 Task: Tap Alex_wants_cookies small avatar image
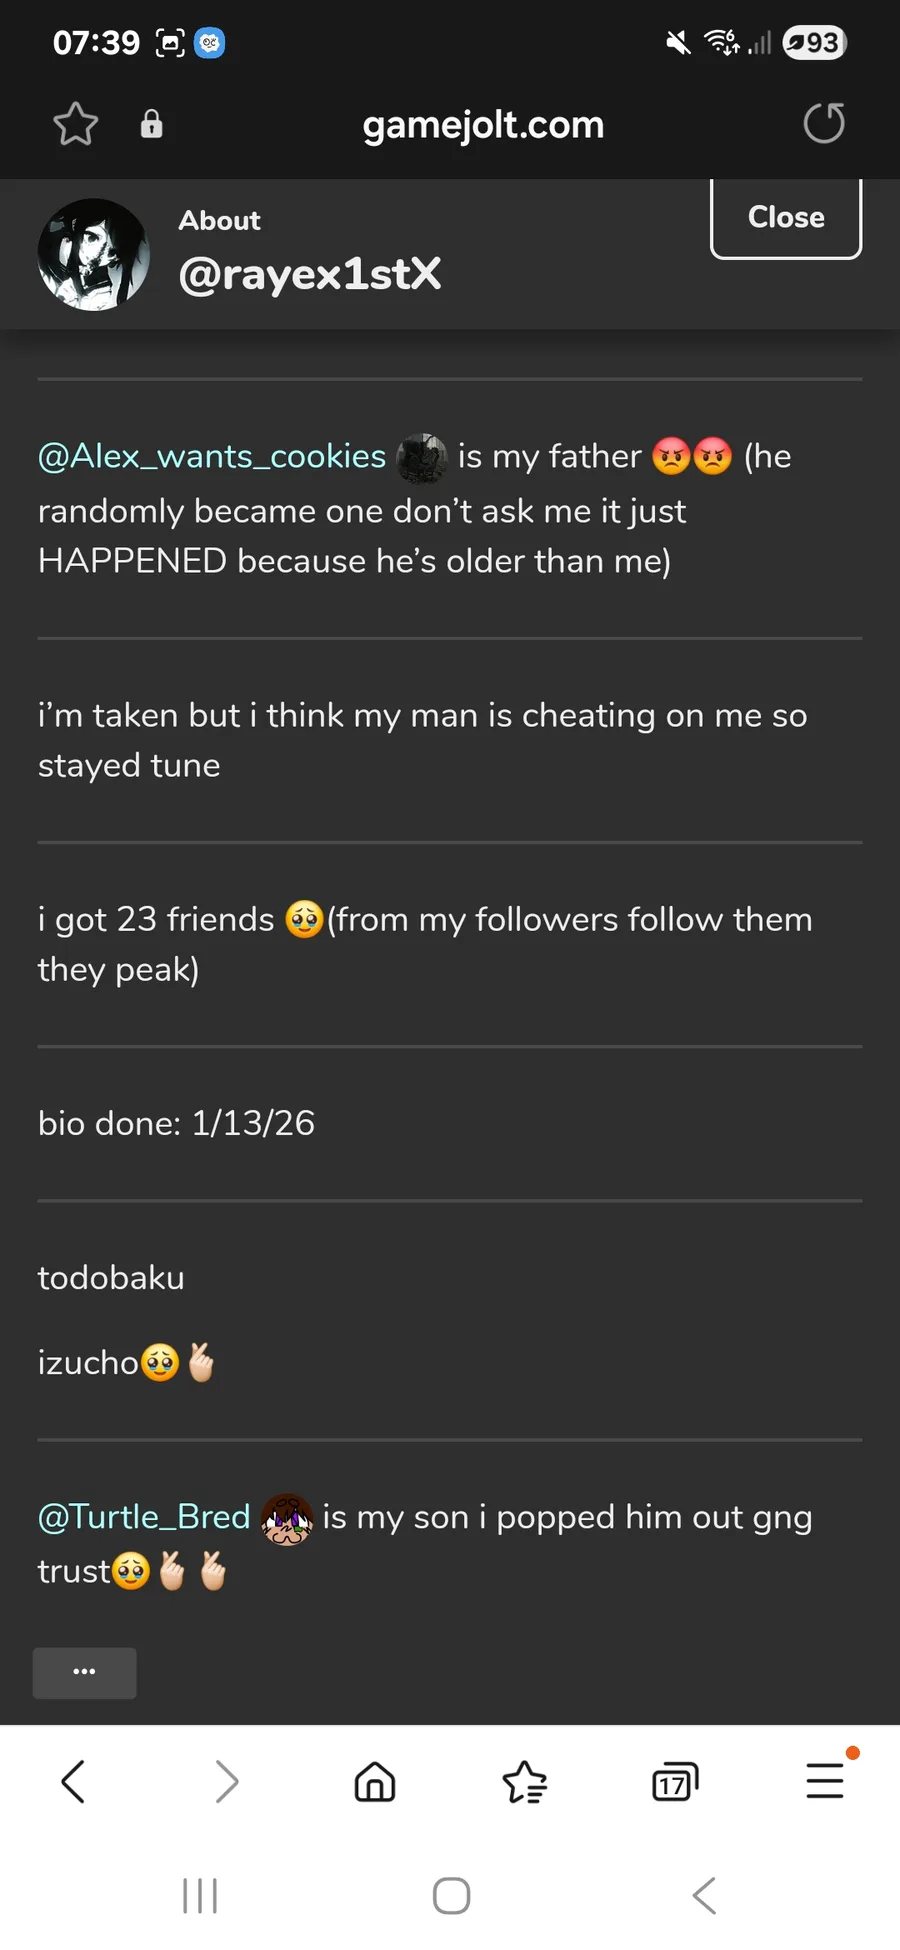[x=422, y=458]
